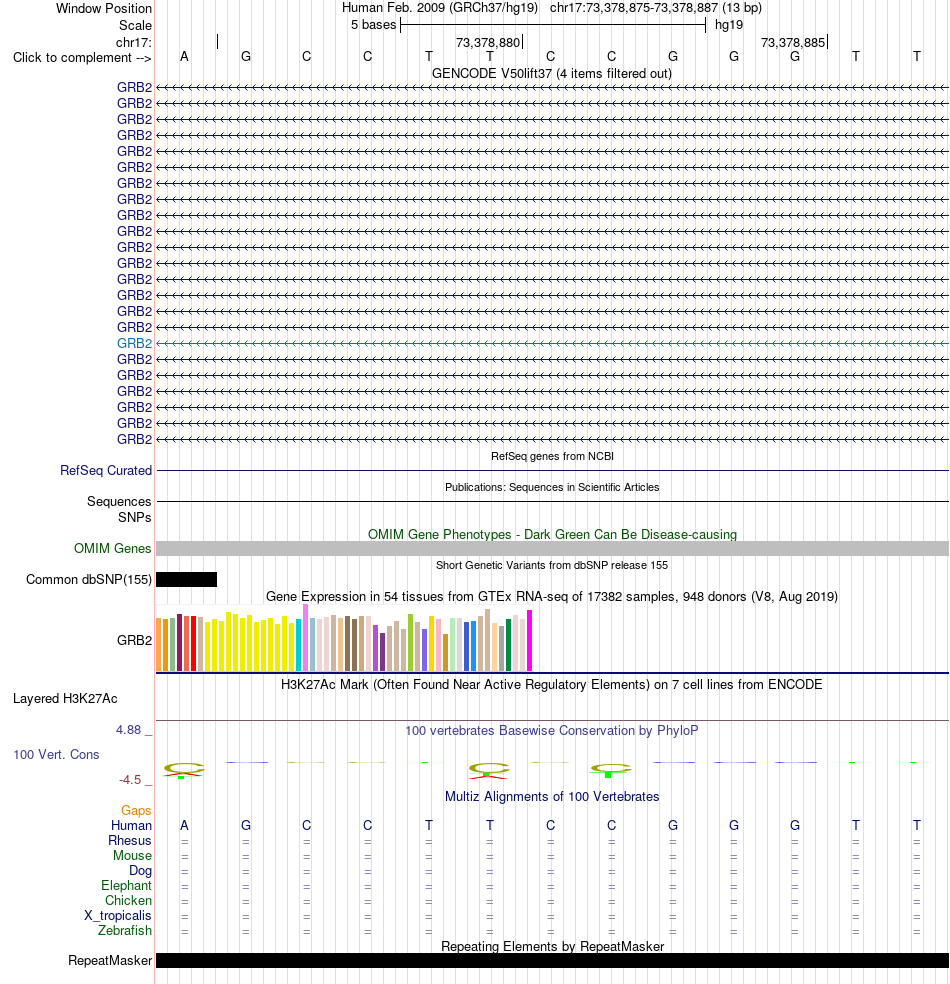The width and height of the screenshot is (950, 984).
Task: Open "OMIM Gene Phenotypes" track title
Action: (x=552, y=535)
